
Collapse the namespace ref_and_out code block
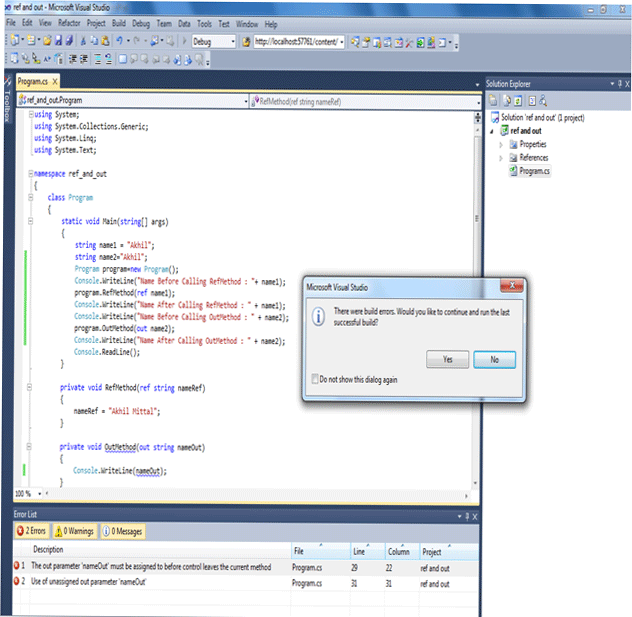click(31, 174)
